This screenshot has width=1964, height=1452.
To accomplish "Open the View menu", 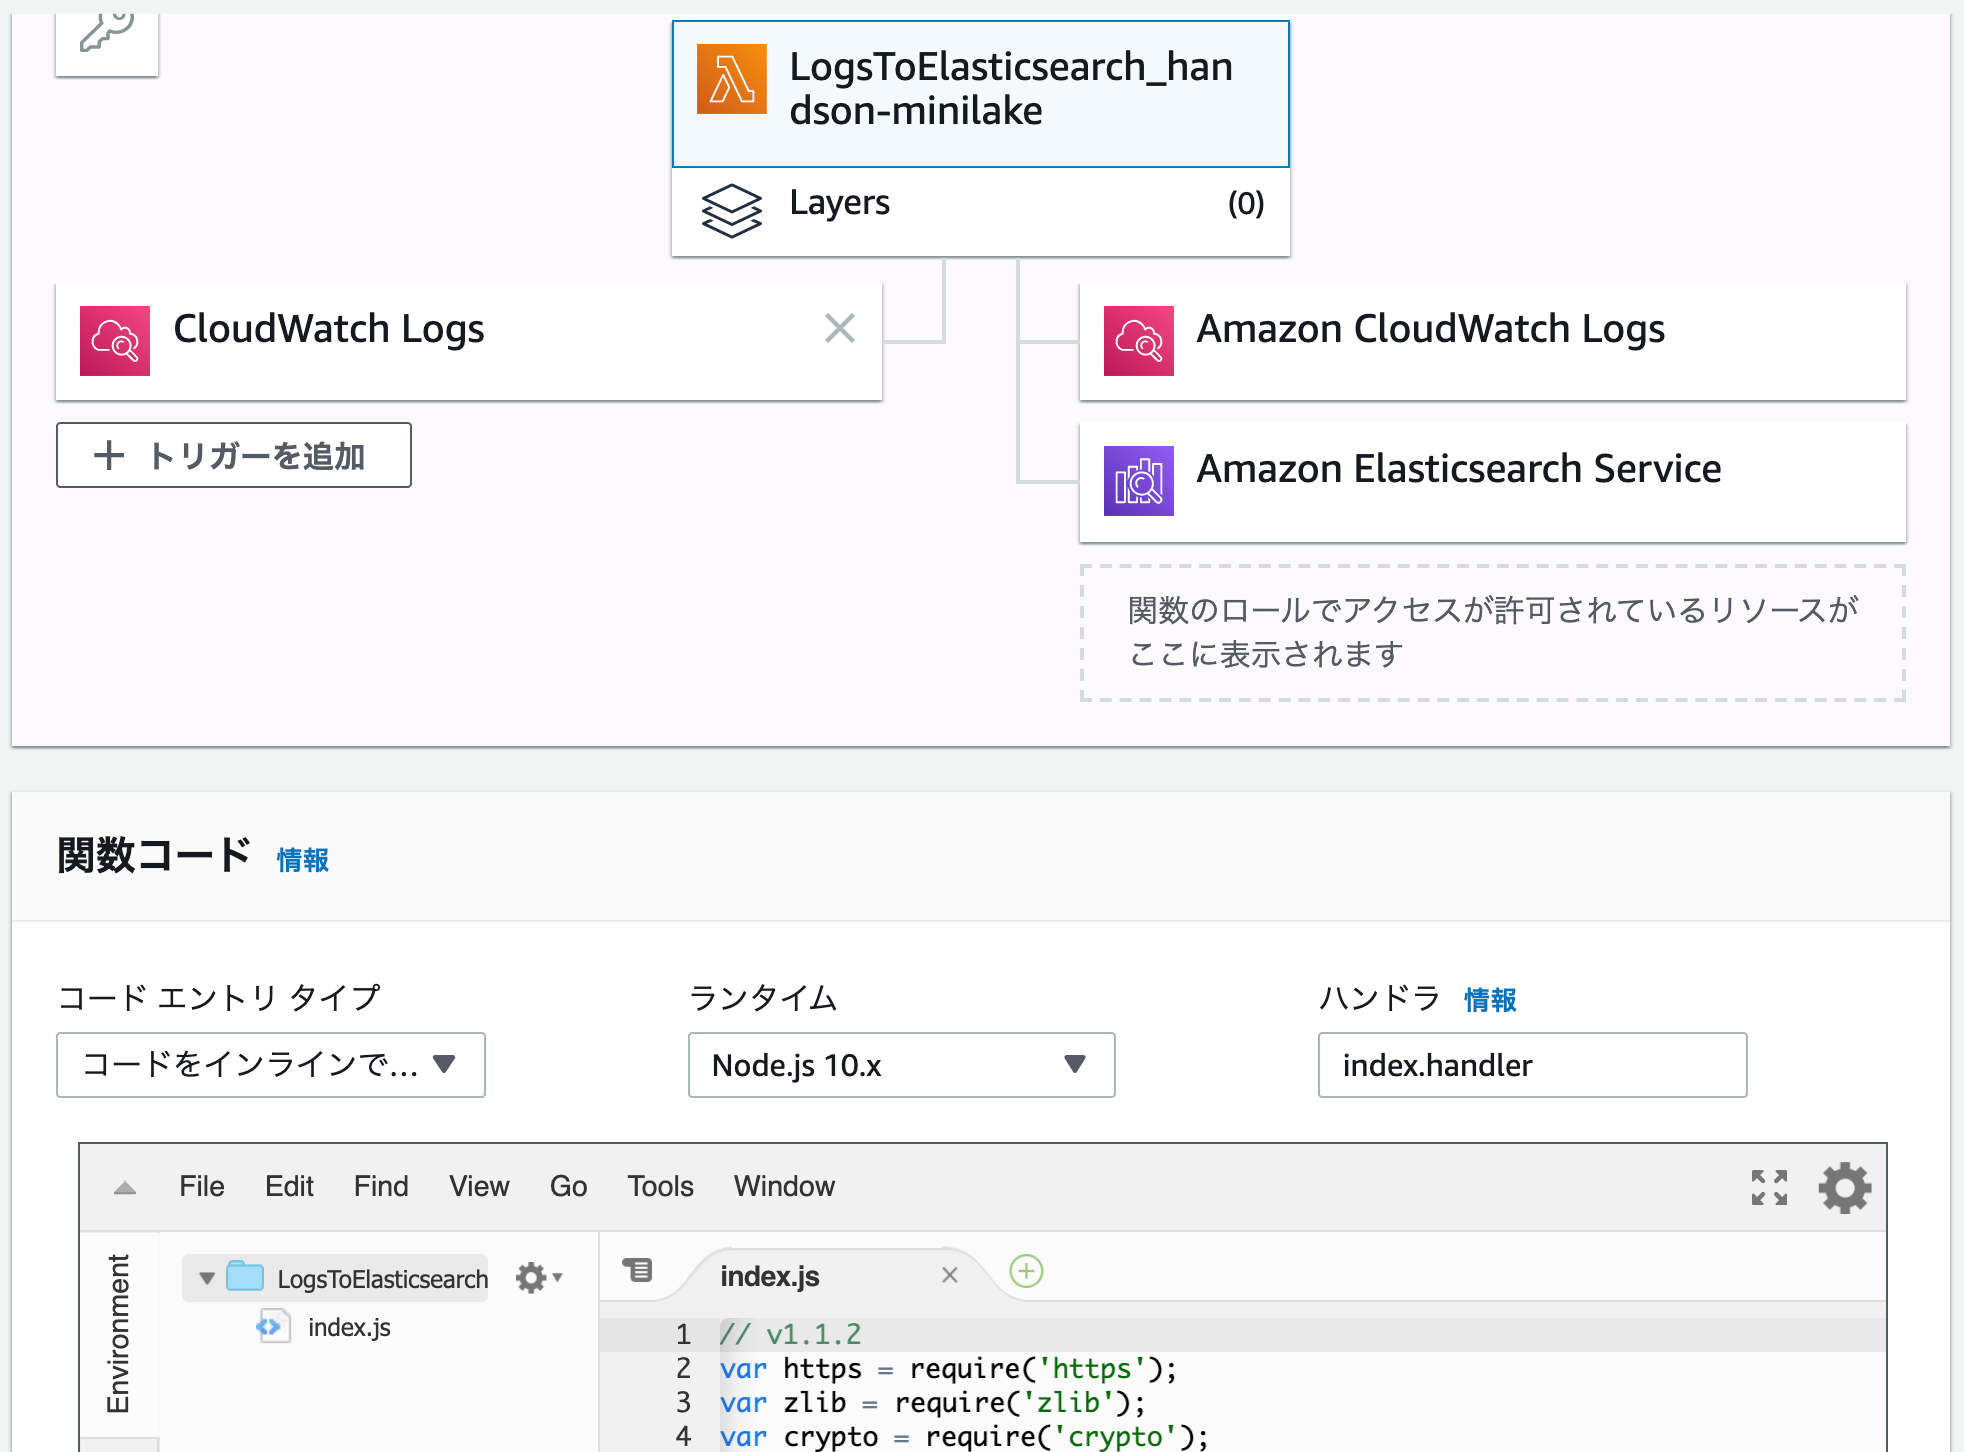I will (x=479, y=1186).
